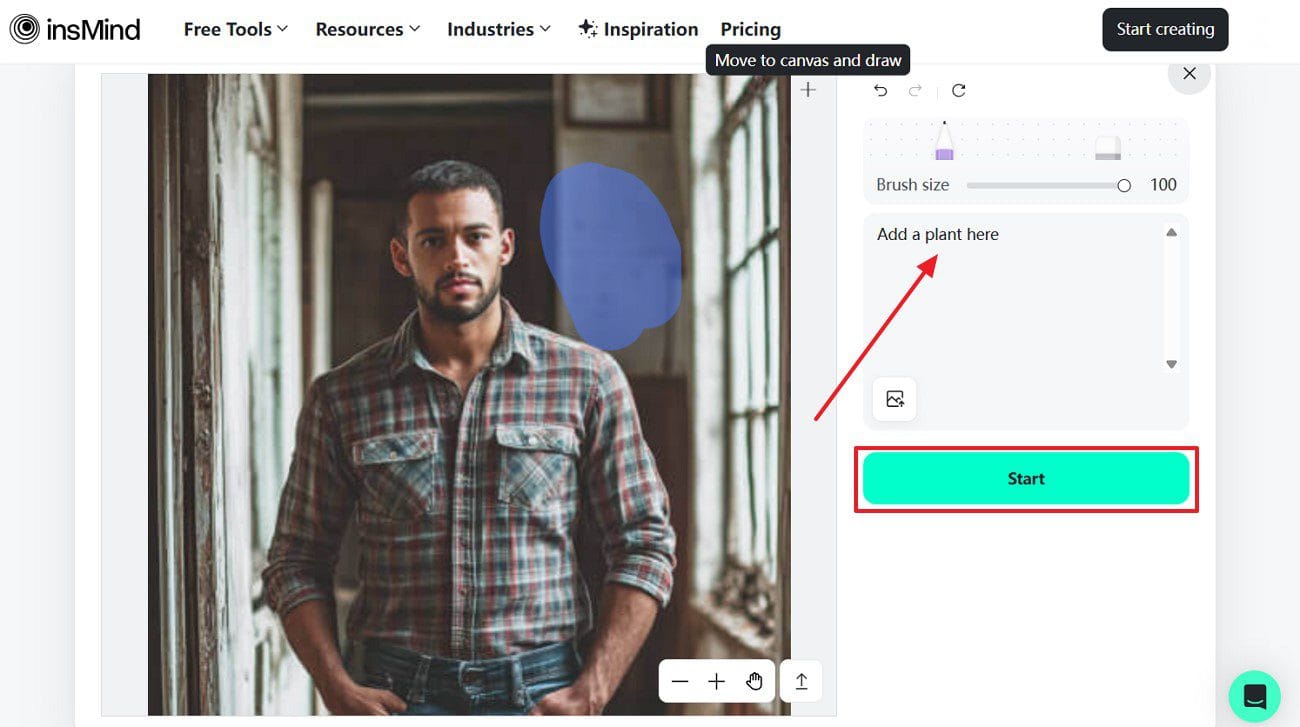The height and width of the screenshot is (727, 1300).
Task: Click the prompt scrollbar down arrow
Action: click(1171, 364)
